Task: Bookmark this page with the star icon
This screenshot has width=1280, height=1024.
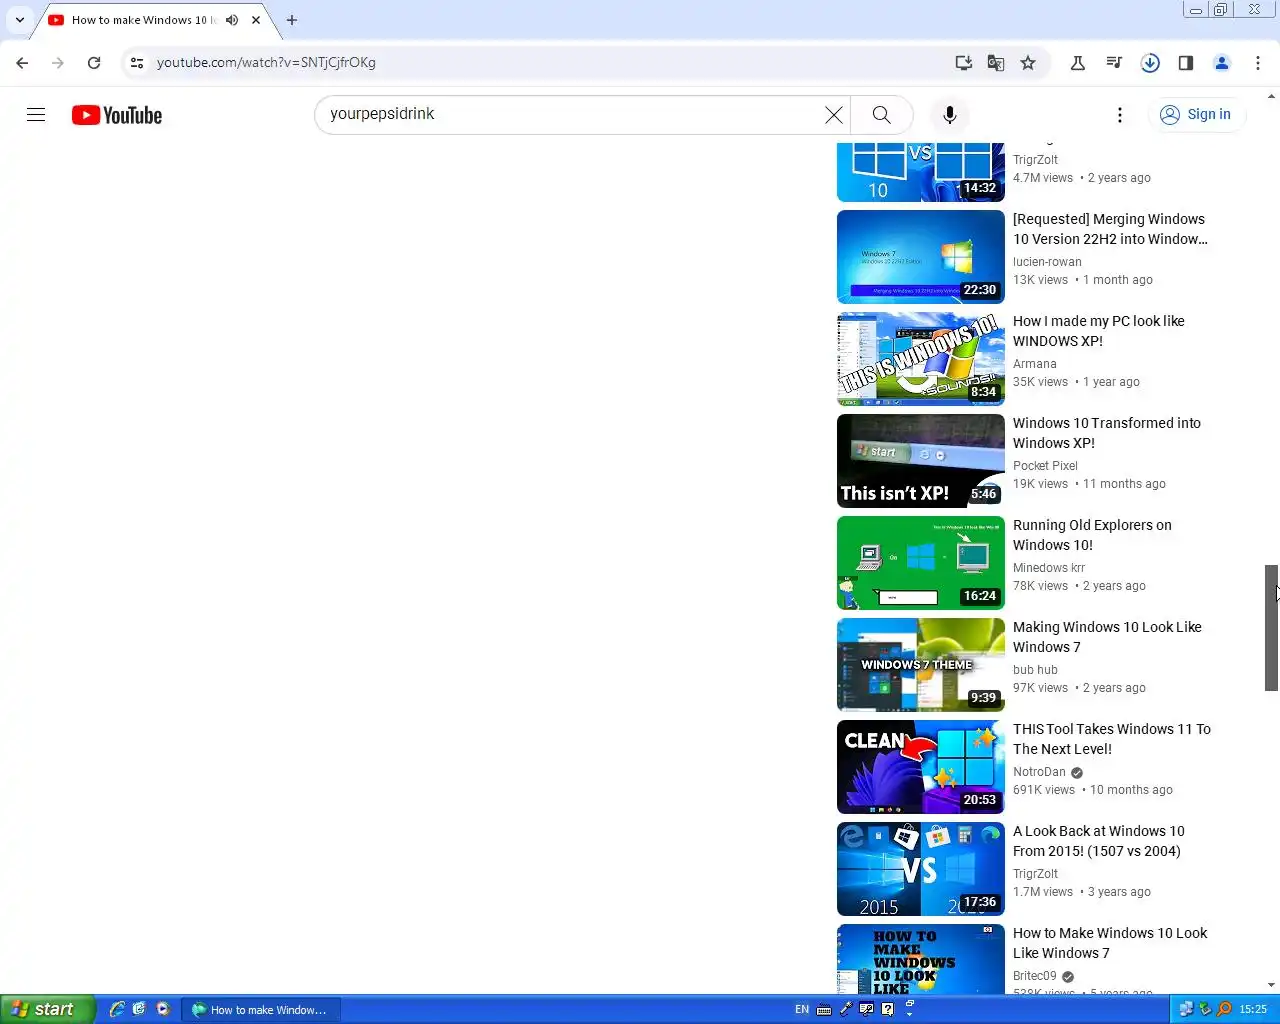Action: pyautogui.click(x=1028, y=62)
